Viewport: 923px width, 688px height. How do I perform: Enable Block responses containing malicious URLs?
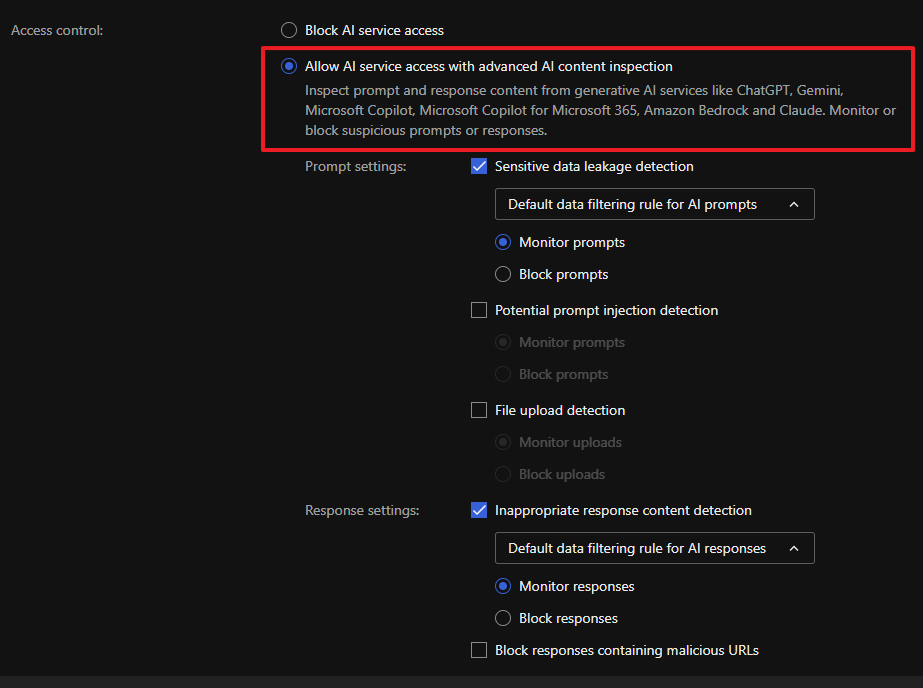click(479, 650)
